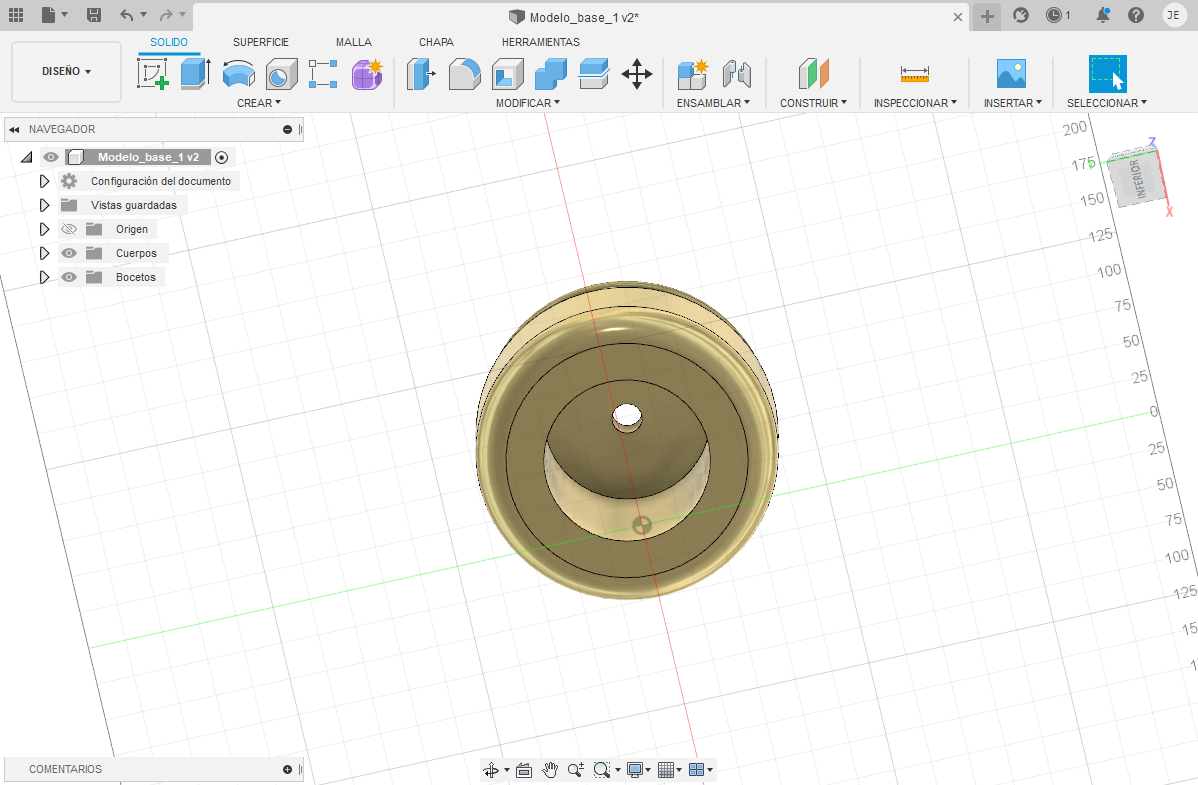
Task: Select the Fillet tool
Action: click(x=465, y=74)
